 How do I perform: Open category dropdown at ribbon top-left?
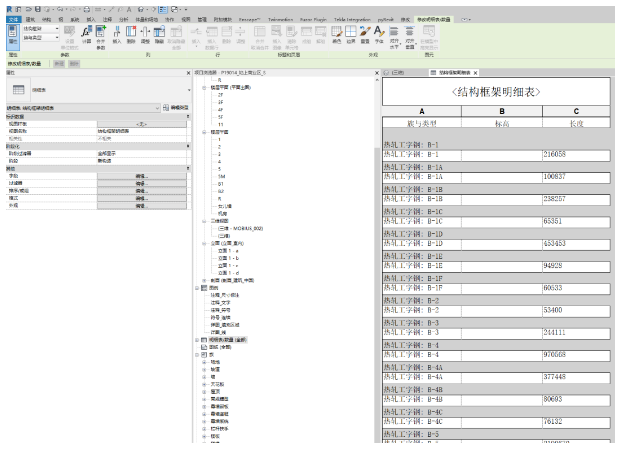click(41, 29)
